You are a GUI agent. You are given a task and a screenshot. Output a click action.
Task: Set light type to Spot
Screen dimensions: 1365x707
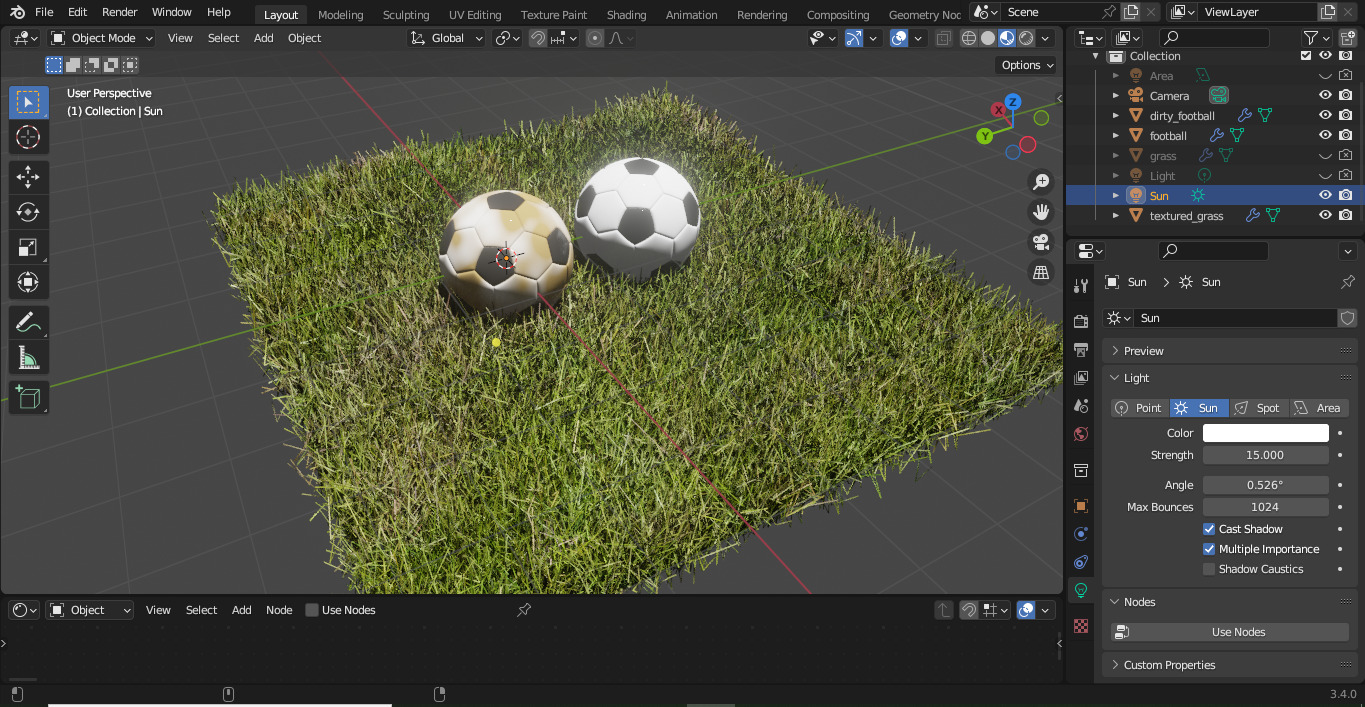coord(1258,408)
